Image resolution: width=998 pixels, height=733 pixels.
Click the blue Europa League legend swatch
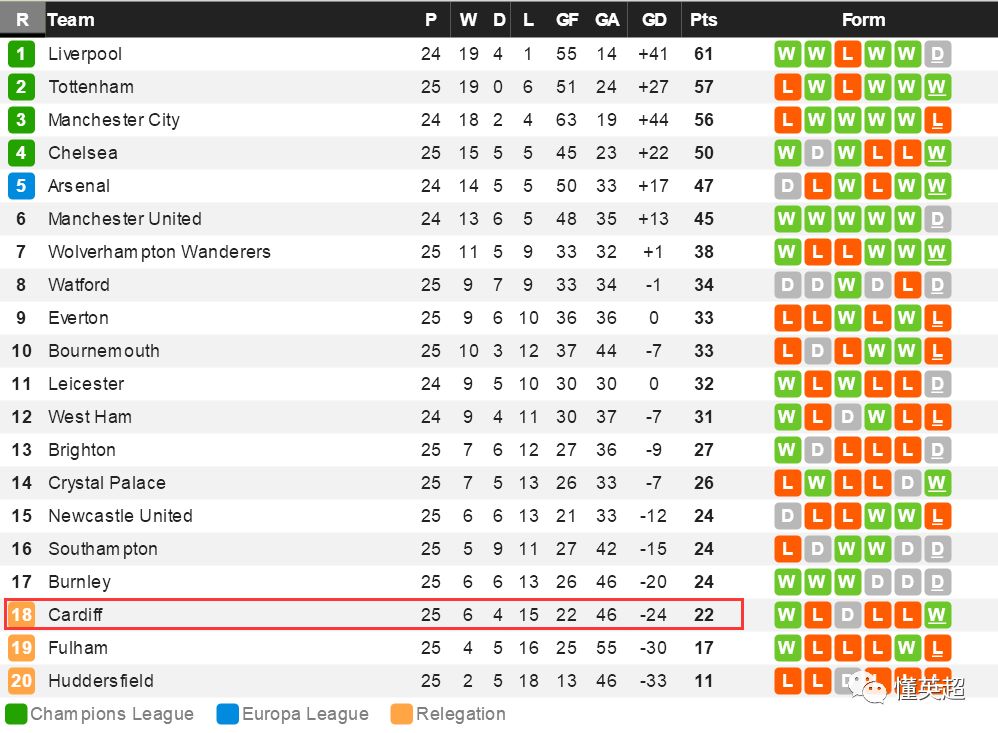(228, 714)
